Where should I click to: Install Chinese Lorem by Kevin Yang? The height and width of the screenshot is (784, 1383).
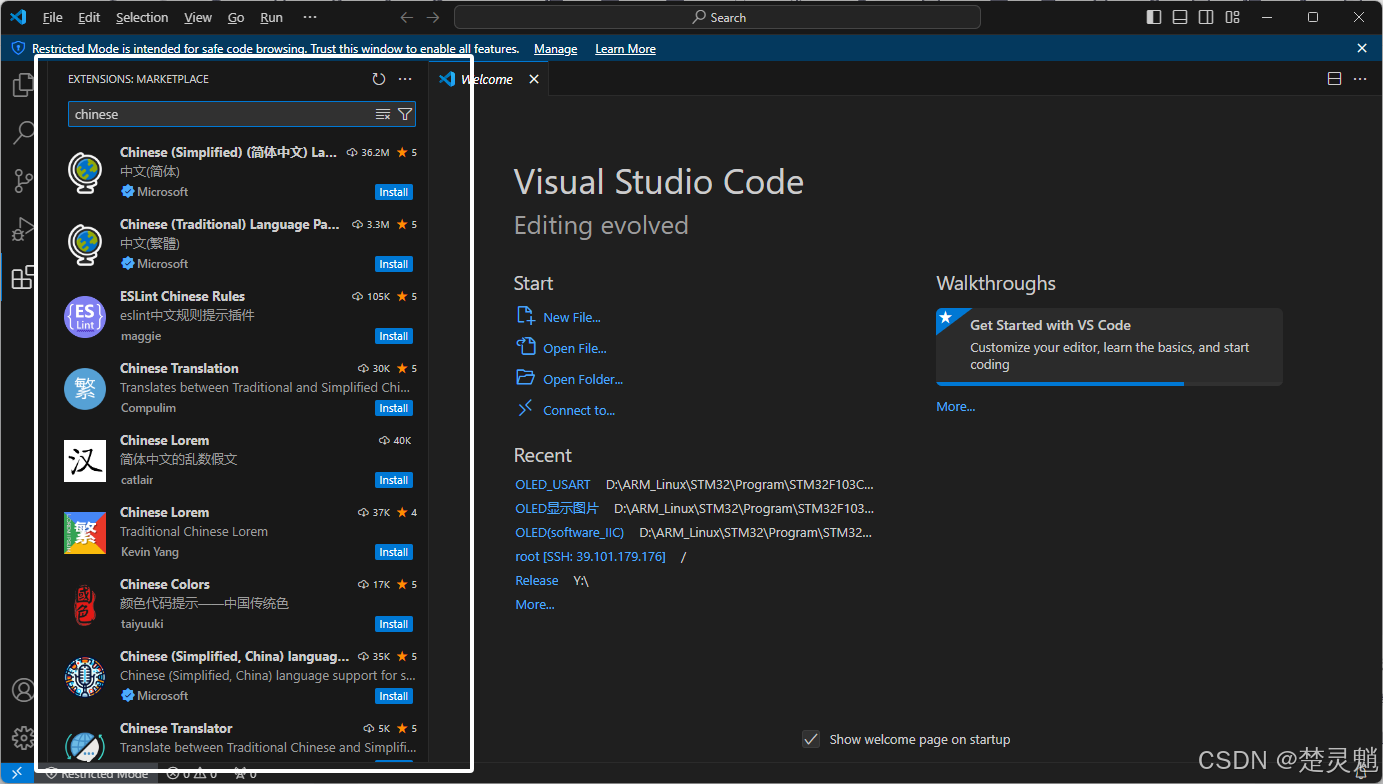394,552
